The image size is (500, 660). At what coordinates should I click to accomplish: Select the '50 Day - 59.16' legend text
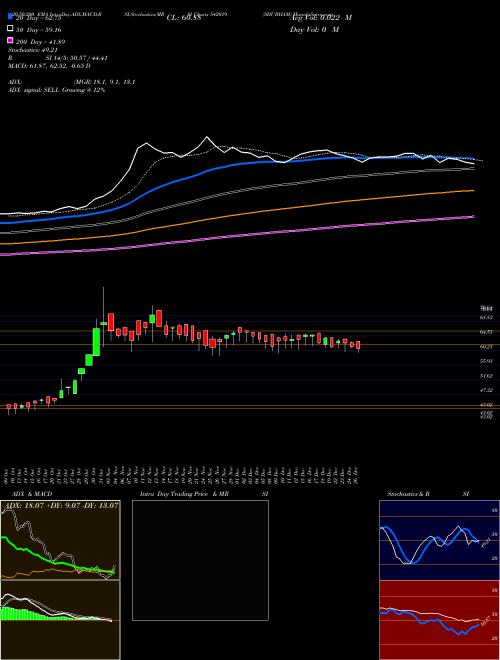point(39,30)
